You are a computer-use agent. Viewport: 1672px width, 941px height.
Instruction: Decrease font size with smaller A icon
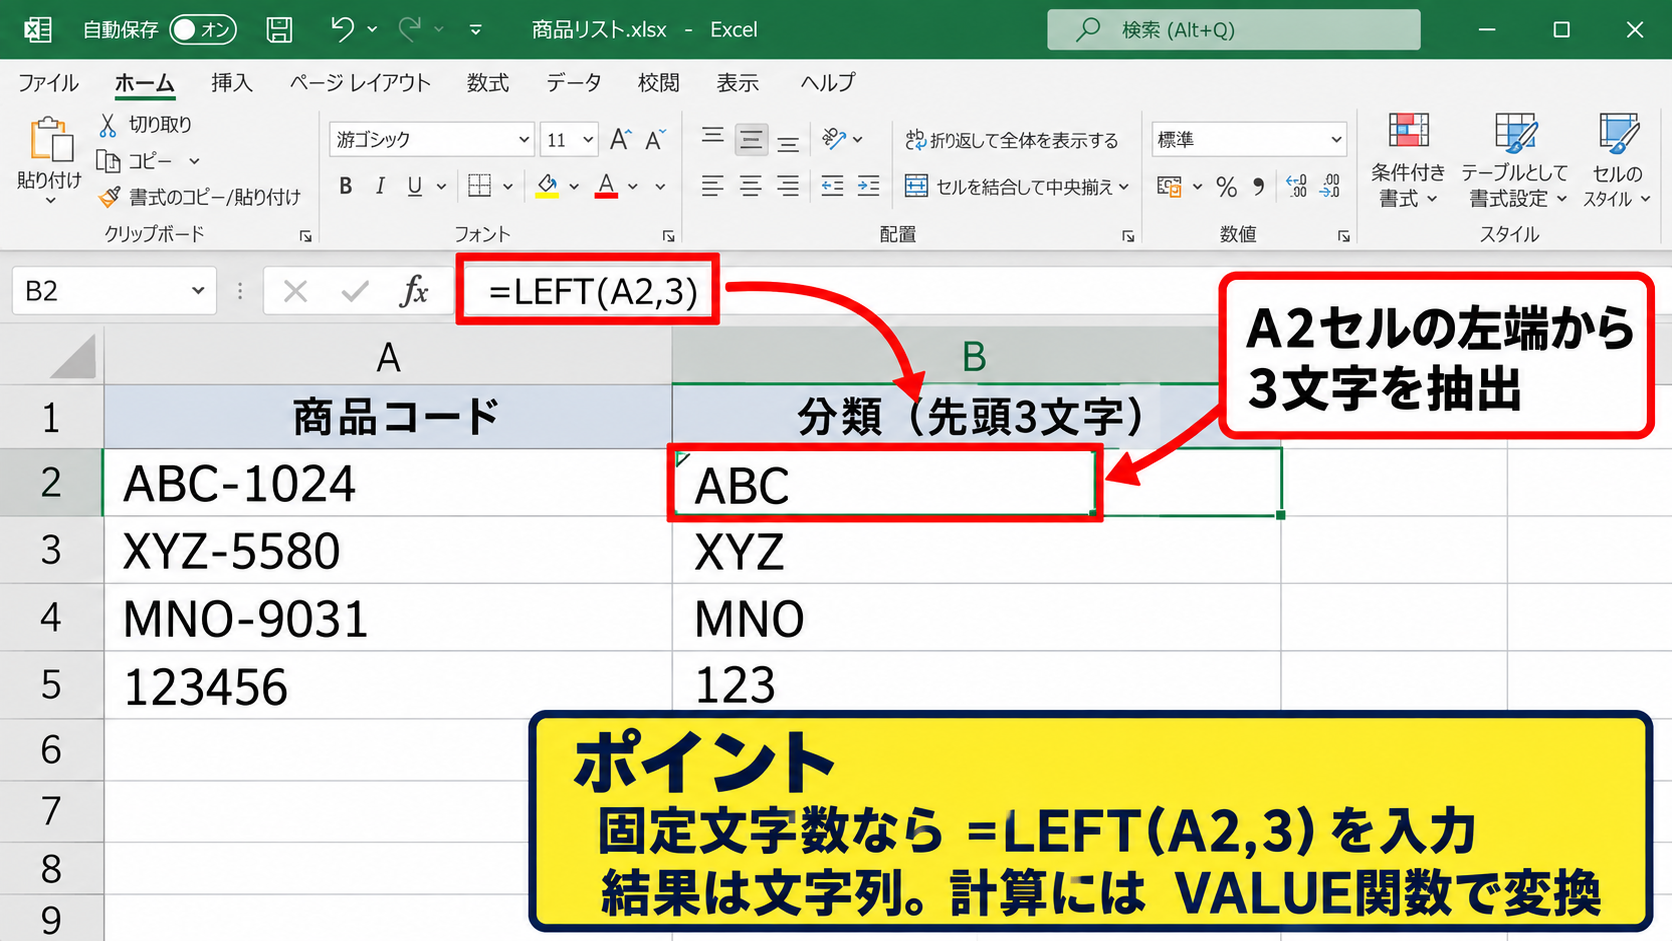coord(655,140)
